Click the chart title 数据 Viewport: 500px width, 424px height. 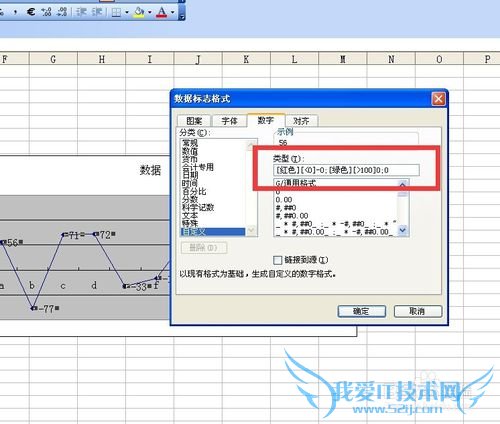(x=150, y=170)
